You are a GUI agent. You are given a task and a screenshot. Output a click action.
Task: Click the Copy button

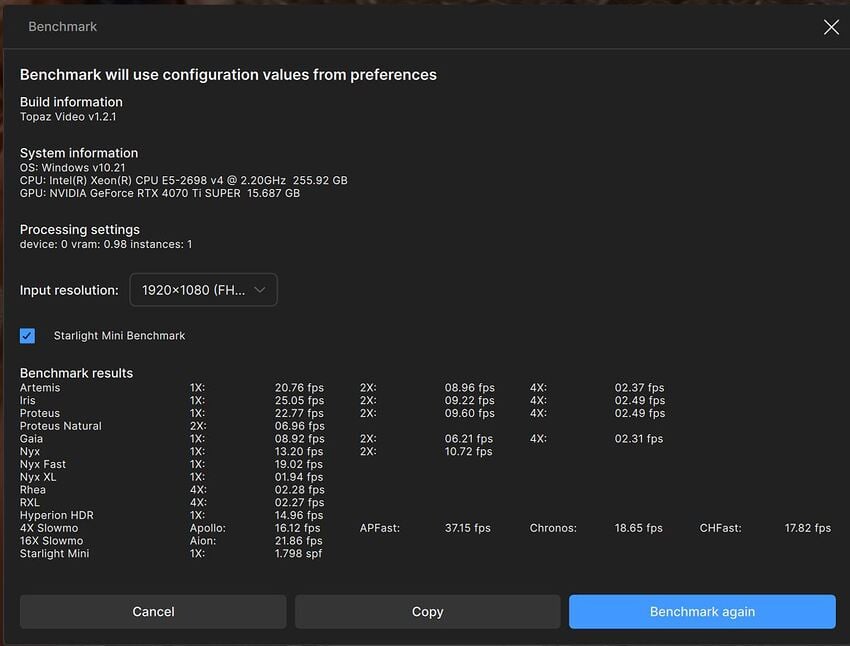(x=427, y=611)
